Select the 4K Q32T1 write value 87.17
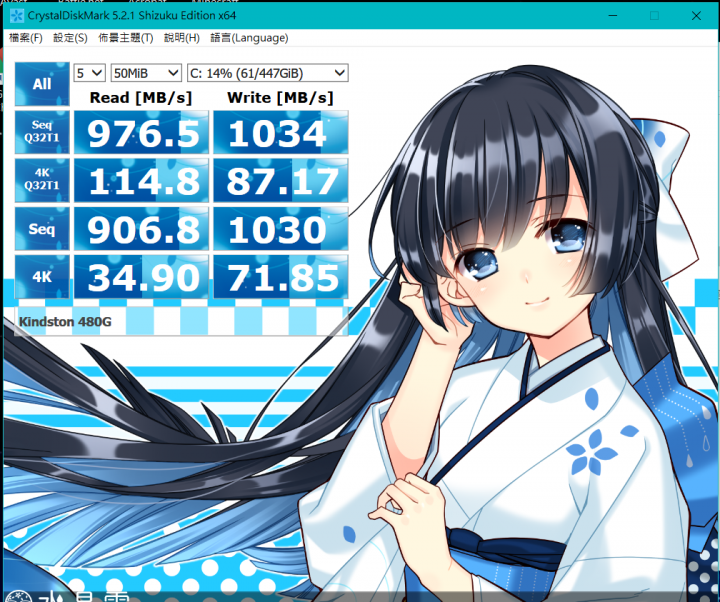This screenshot has height=602, width=720. 281,180
